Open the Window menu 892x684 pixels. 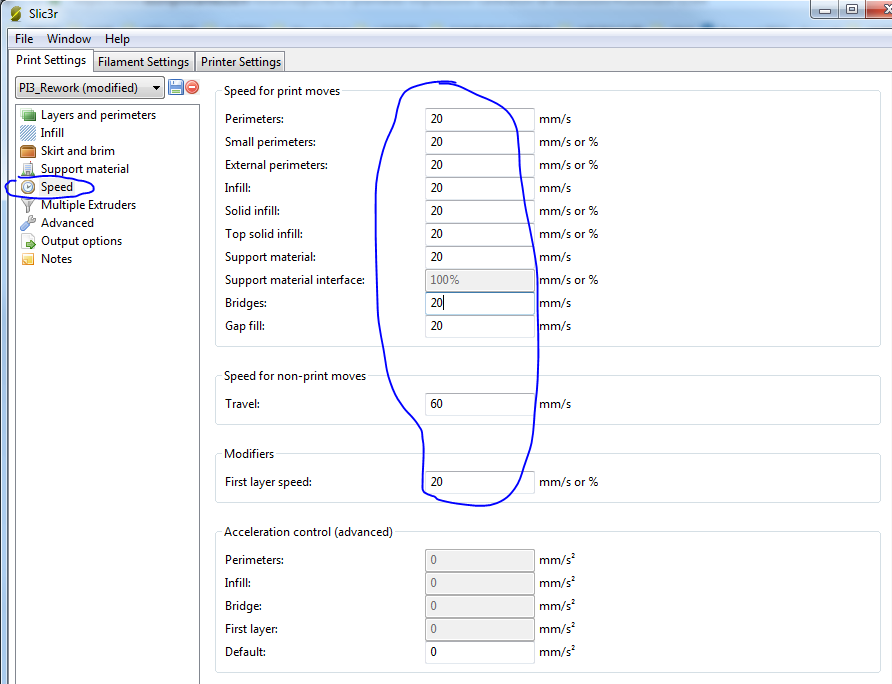point(69,39)
